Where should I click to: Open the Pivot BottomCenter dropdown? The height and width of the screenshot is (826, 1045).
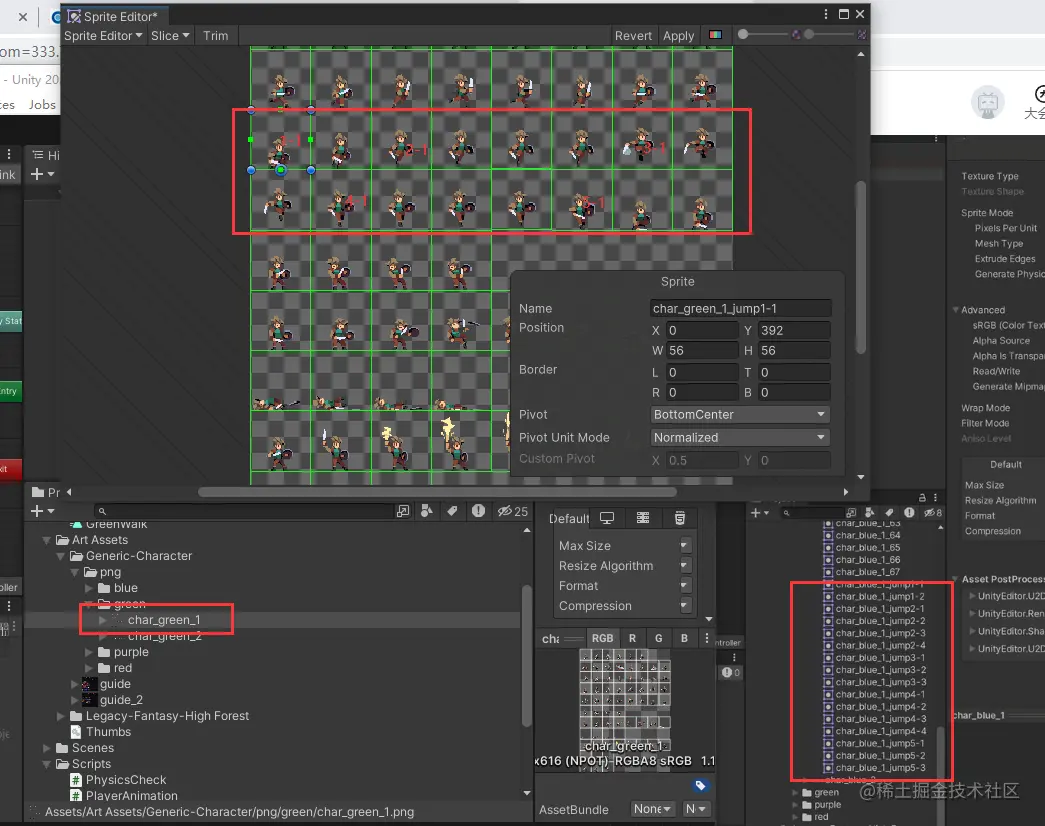click(740, 414)
